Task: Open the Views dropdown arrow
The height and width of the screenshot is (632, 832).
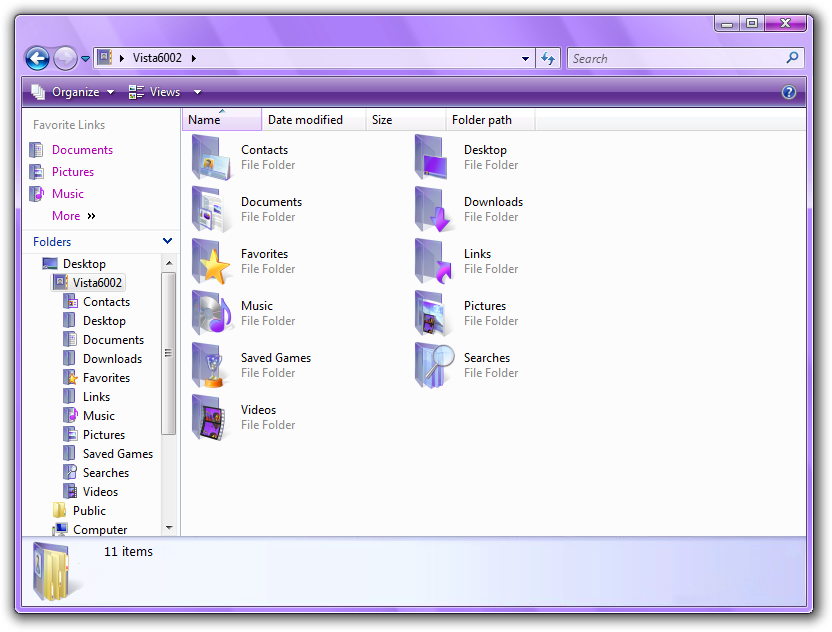Action: 197,92
